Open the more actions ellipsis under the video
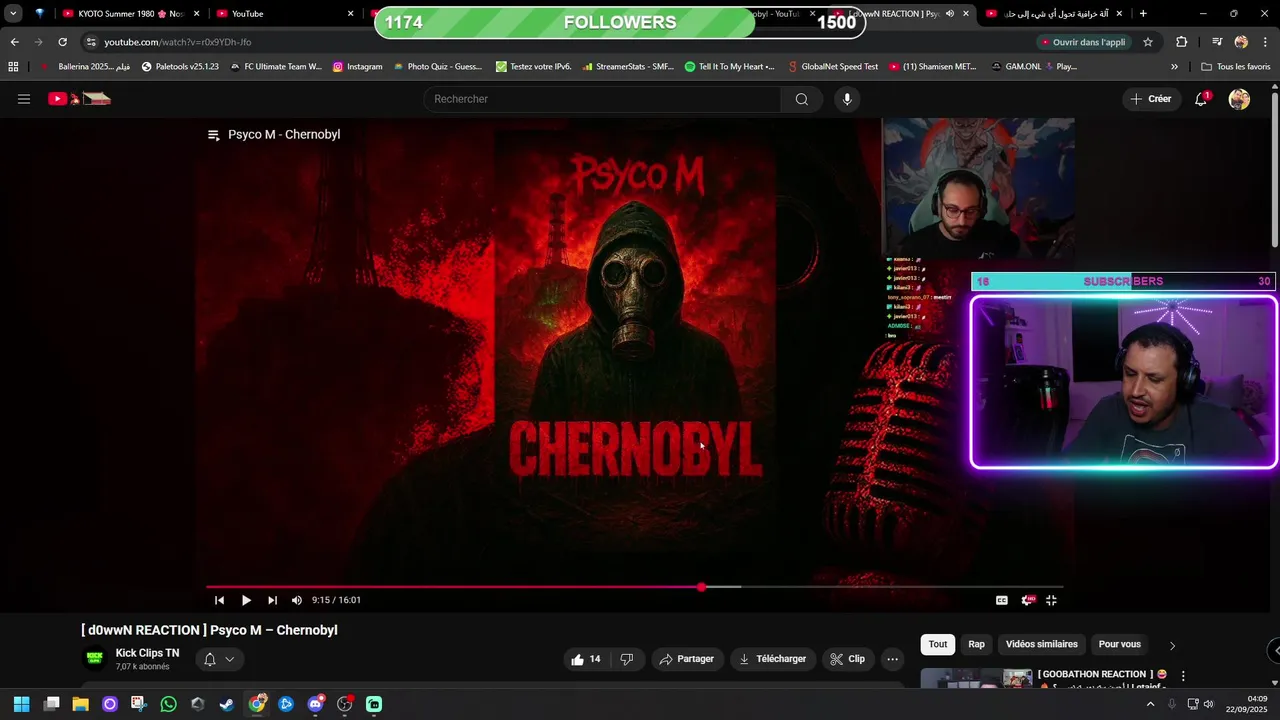This screenshot has height=720, width=1280. coord(892,659)
